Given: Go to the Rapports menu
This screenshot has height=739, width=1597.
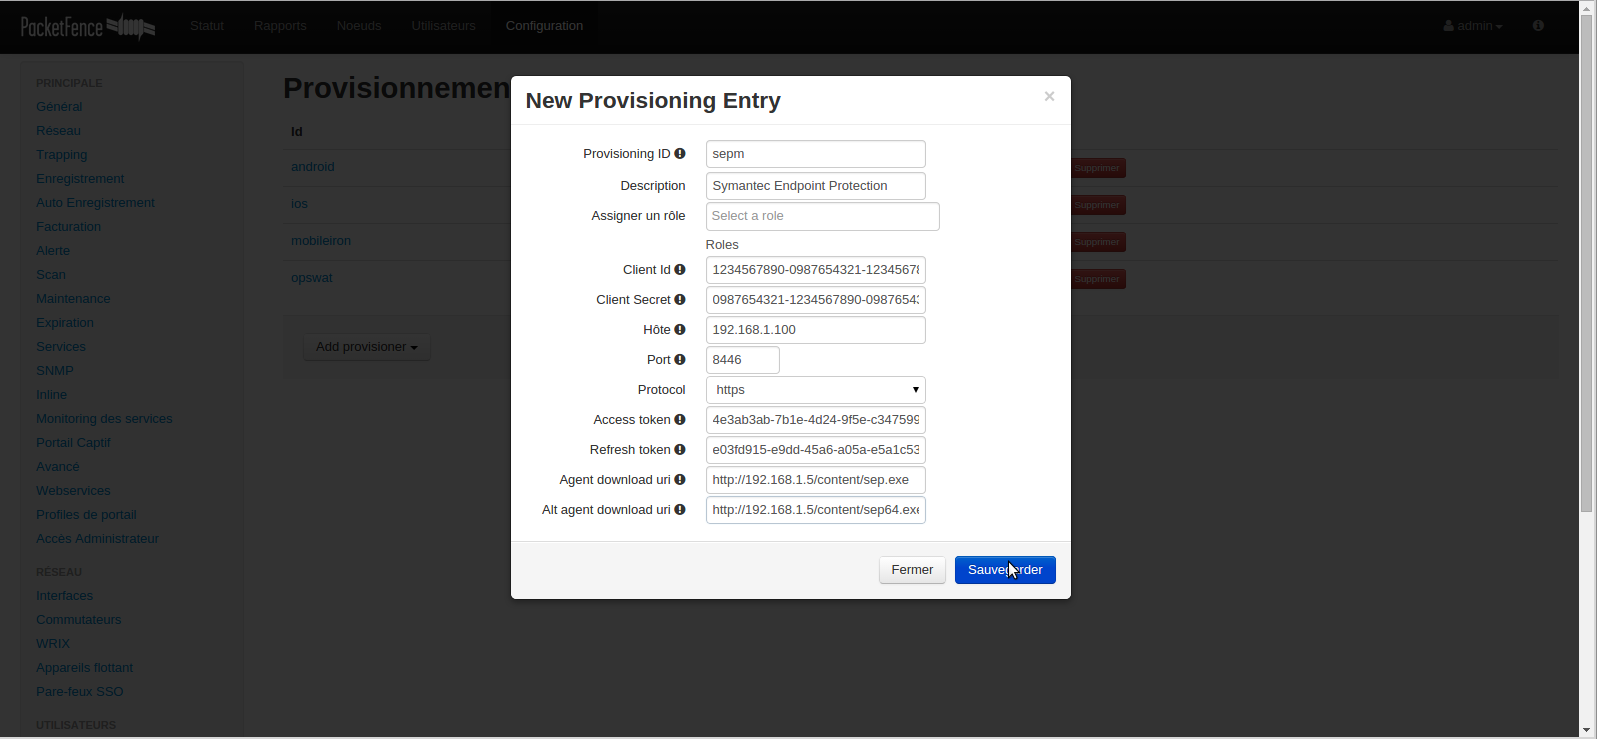Looking at the screenshot, I should tap(280, 26).
